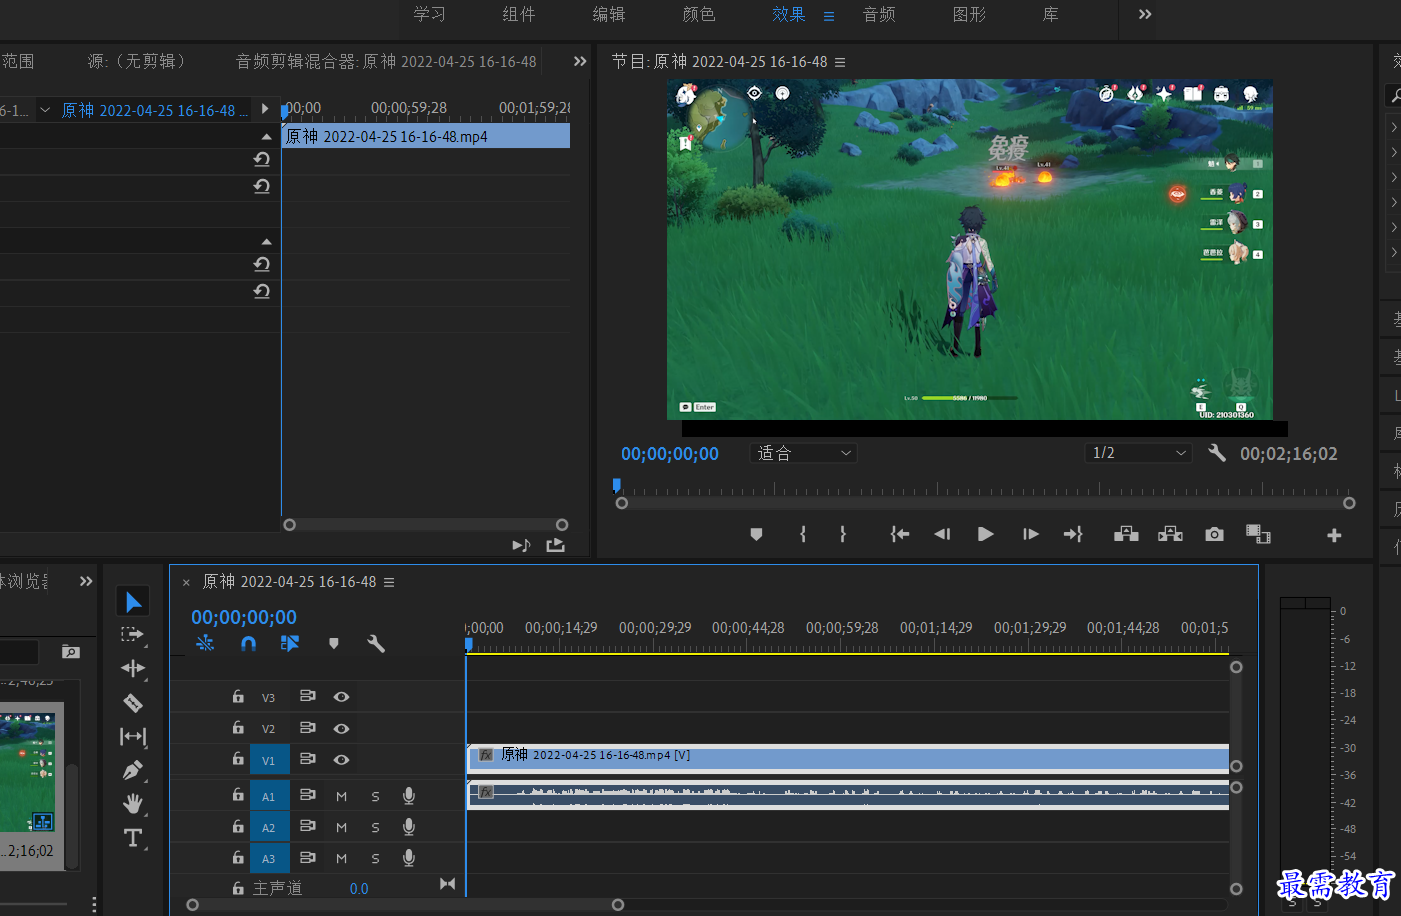Switch to 音频 workspace
Viewport: 1401px width, 916px height.
click(879, 14)
